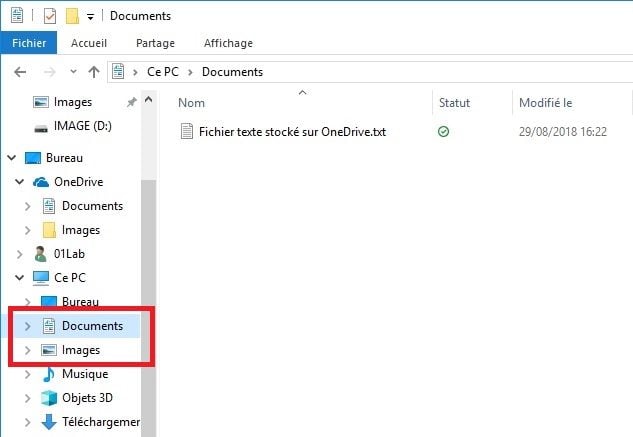
Task: Expand Images under Ce PC
Action: coord(27,350)
